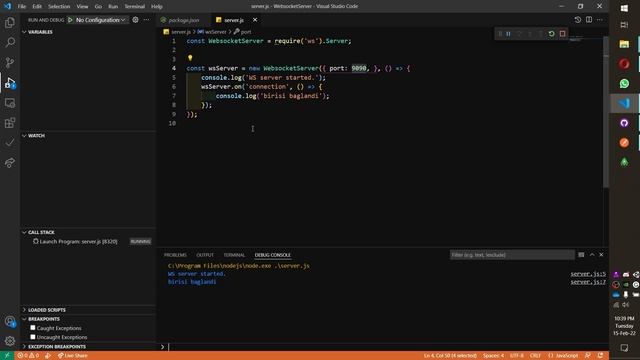The height and width of the screenshot is (360, 640).
Task: Open Run and Debug more actions menu
Action: [146, 20]
